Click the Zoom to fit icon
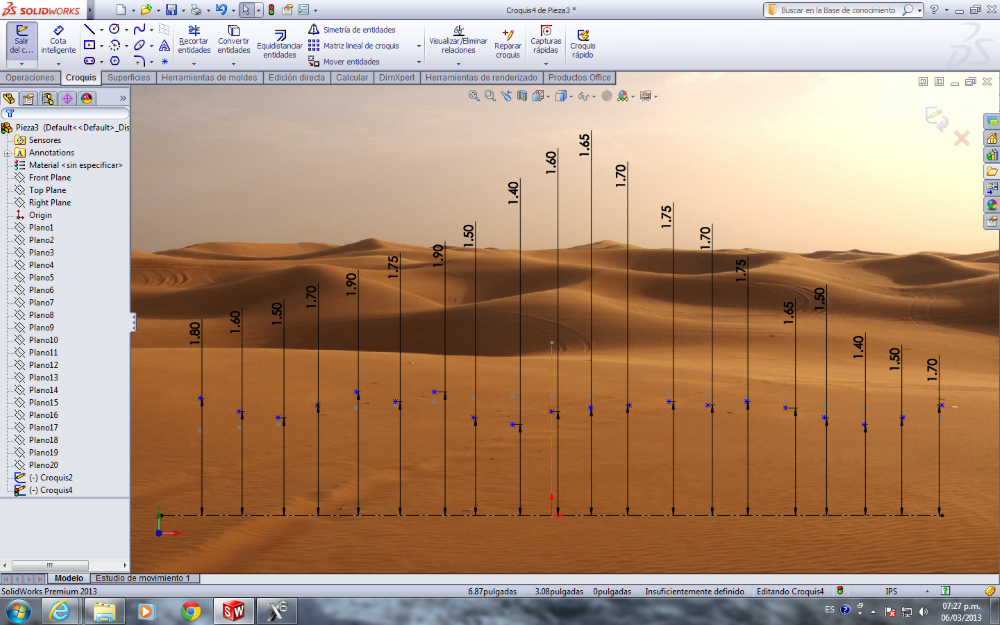Image resolution: width=1000 pixels, height=625 pixels. click(x=474, y=96)
